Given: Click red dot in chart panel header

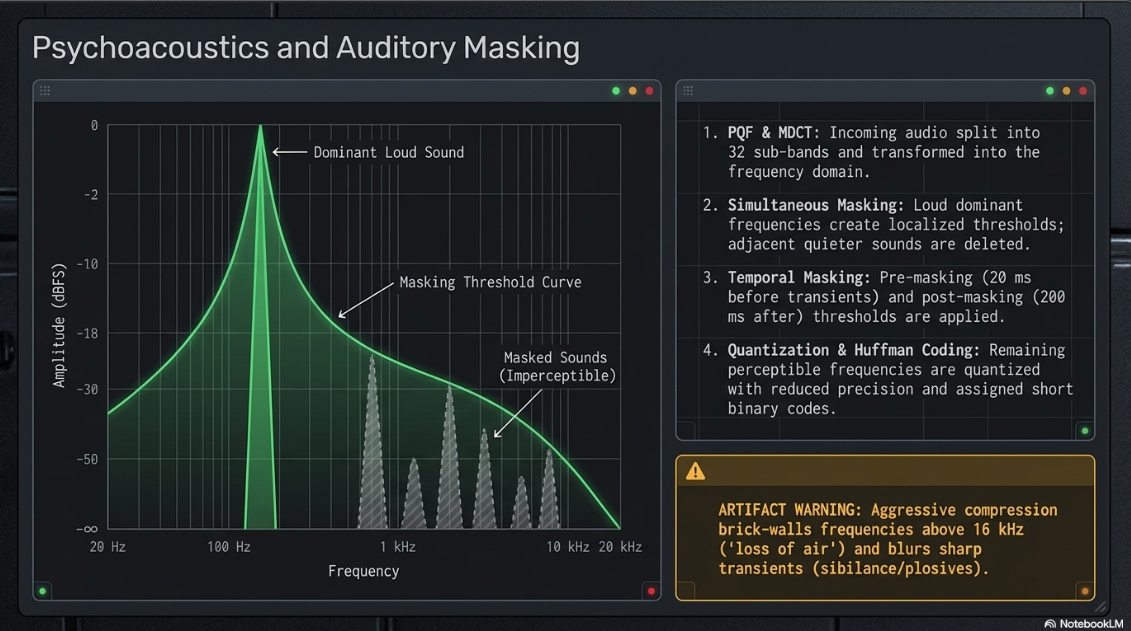Looking at the screenshot, I should pos(649,91).
